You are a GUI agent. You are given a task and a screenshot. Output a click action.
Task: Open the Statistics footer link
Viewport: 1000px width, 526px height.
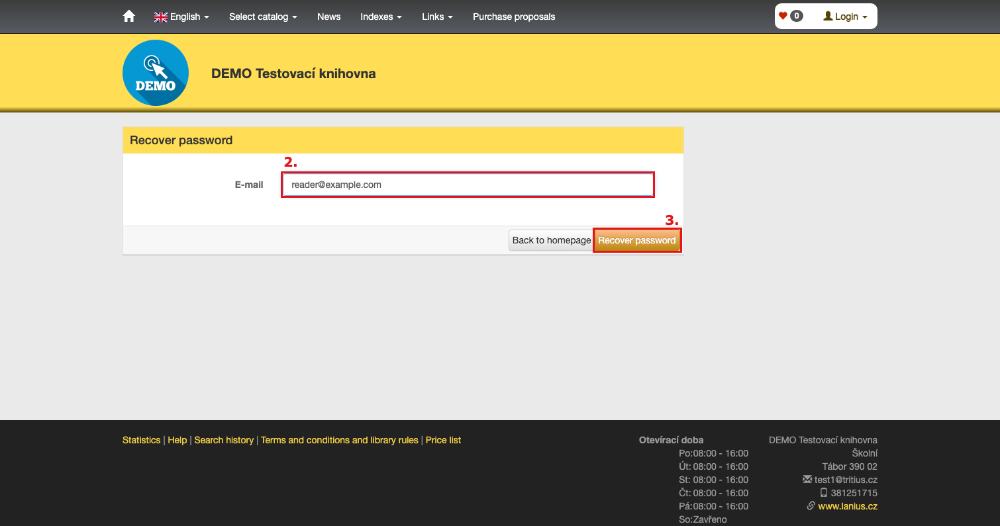pos(141,440)
